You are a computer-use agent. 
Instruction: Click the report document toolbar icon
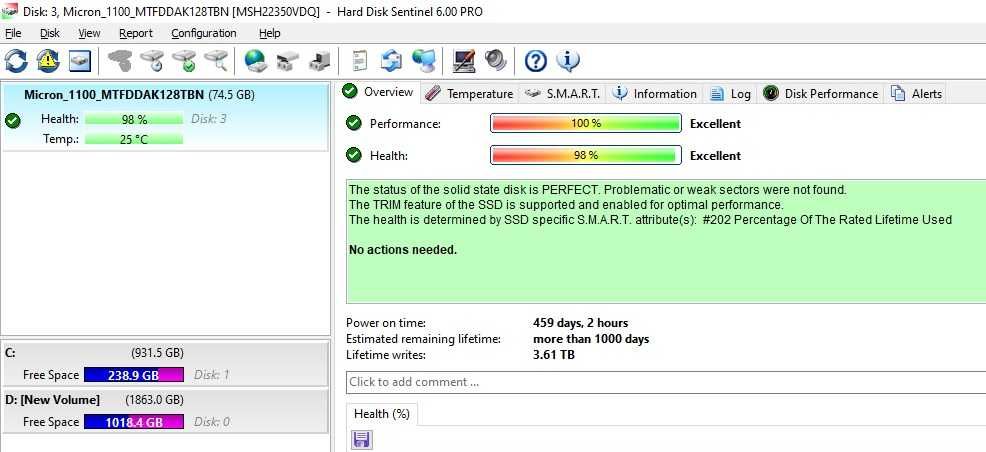[360, 60]
